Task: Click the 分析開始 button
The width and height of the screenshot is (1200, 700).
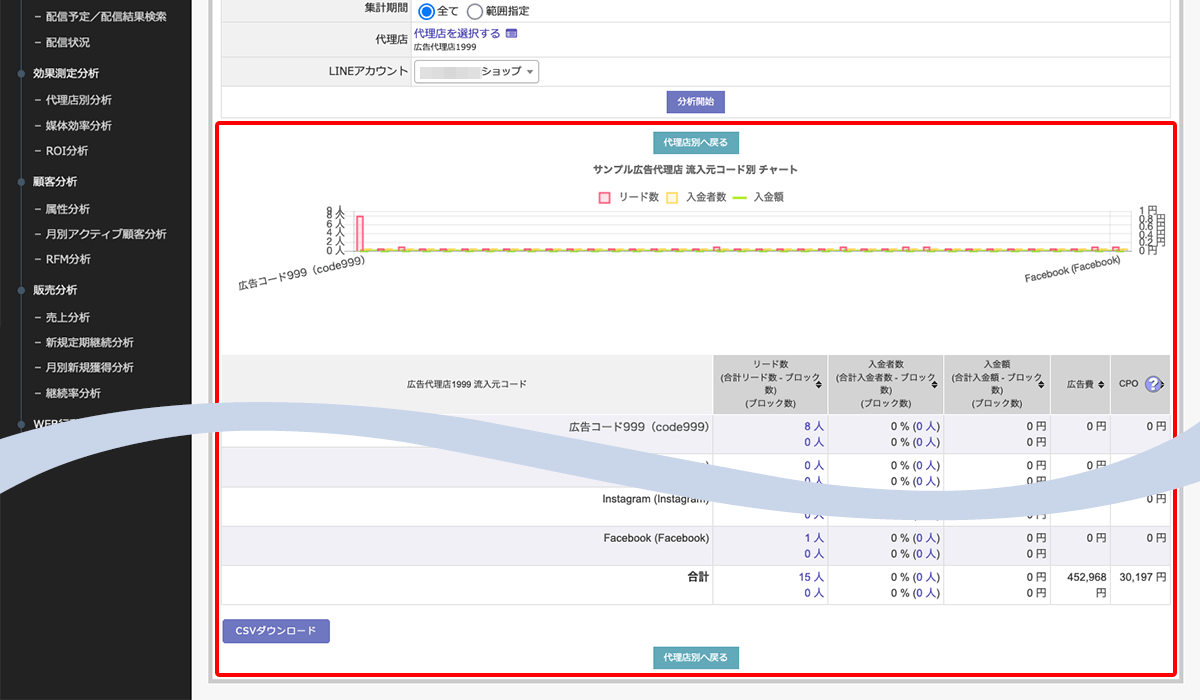Action: pos(695,102)
